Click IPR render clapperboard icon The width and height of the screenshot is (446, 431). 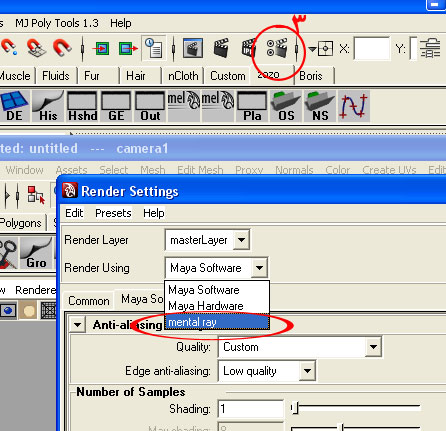tap(248, 48)
